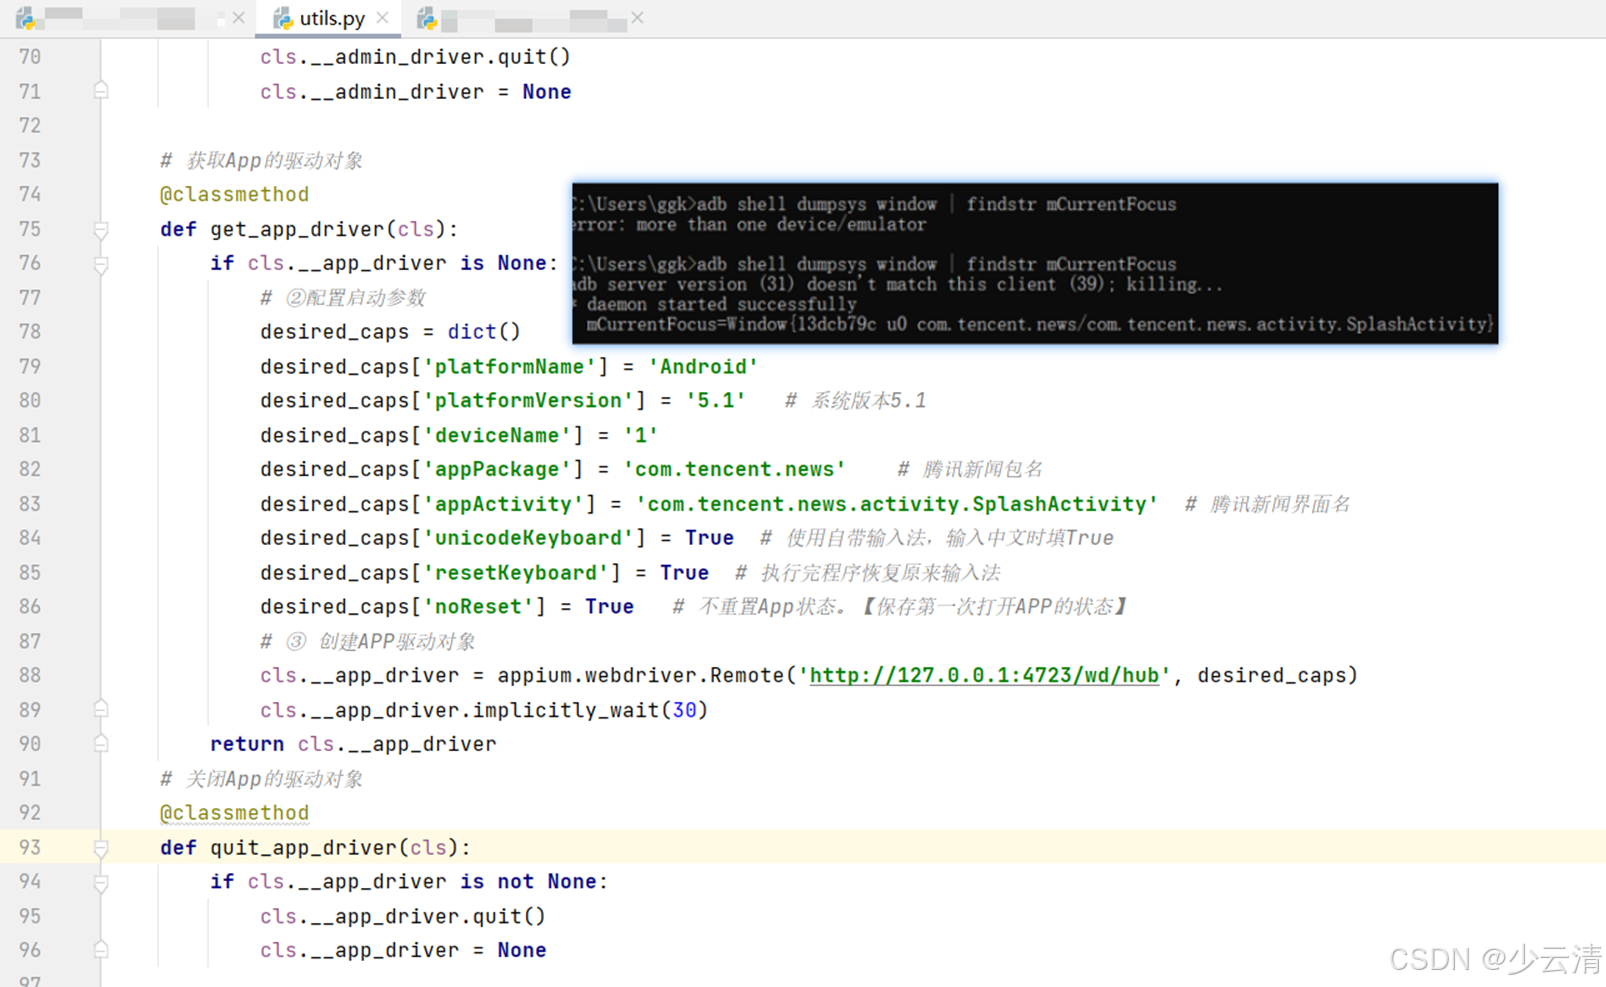The width and height of the screenshot is (1606, 987).
Task: Click the 'com.tencent.news.activity.SplashActivity' string
Action: (x=897, y=503)
